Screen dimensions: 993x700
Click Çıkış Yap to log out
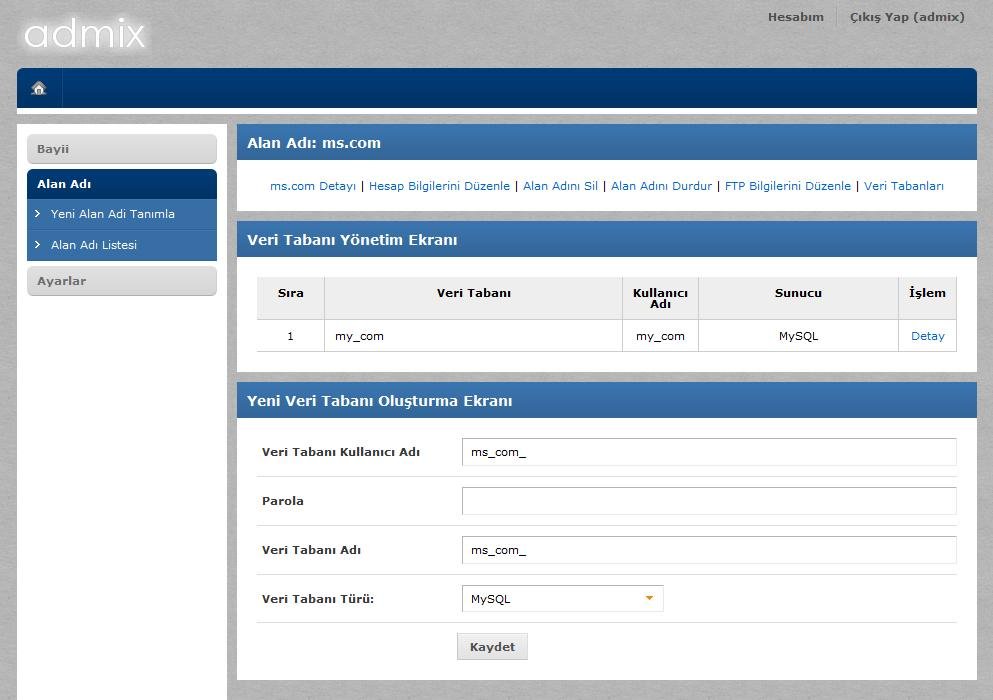tap(906, 16)
